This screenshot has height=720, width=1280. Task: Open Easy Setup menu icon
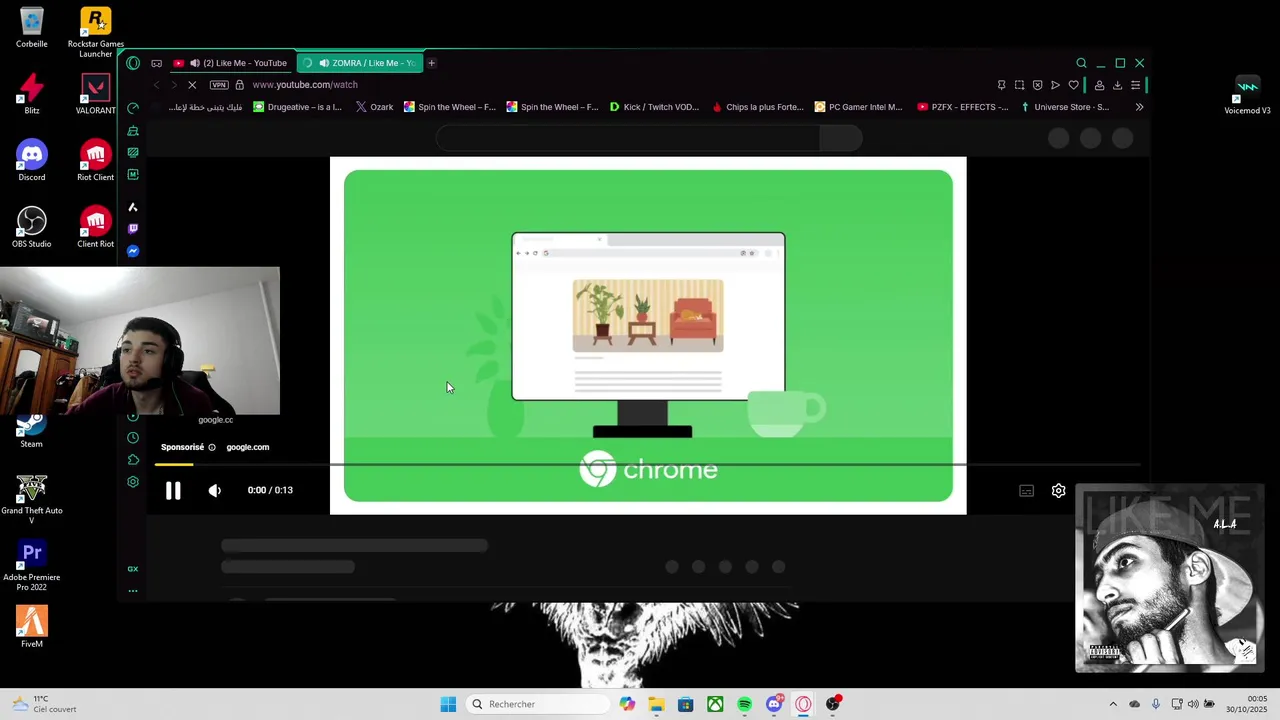(1135, 85)
